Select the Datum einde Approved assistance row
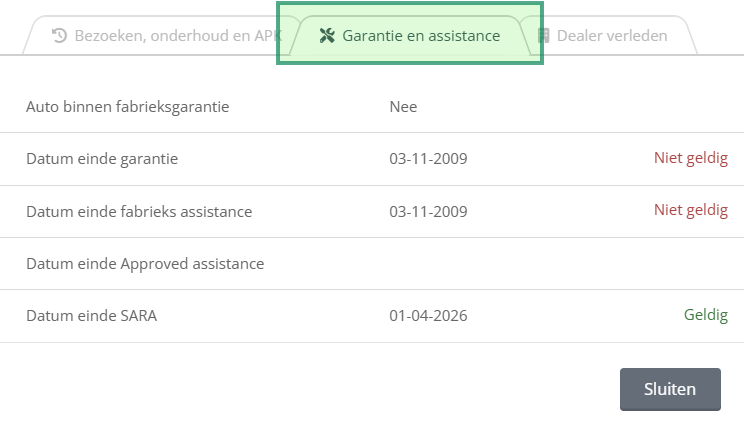Screen dimensions: 744x431 coord(372,263)
